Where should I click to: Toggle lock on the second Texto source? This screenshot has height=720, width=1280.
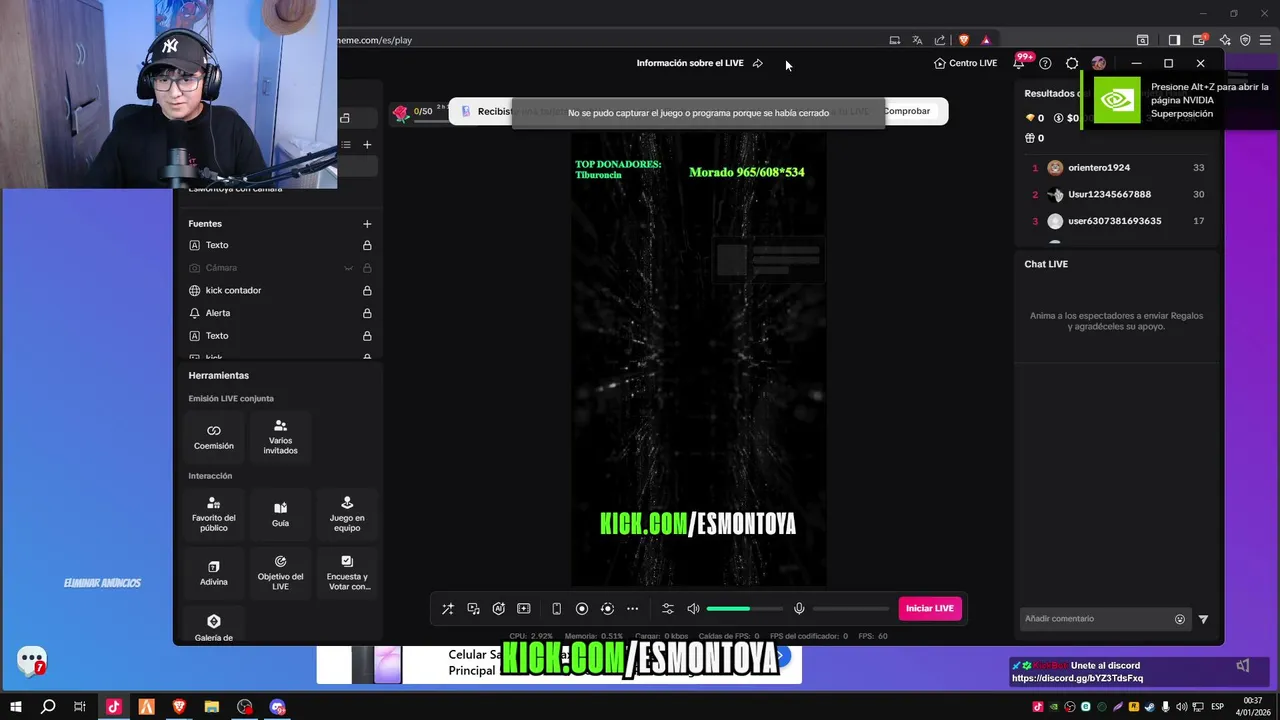(x=367, y=336)
